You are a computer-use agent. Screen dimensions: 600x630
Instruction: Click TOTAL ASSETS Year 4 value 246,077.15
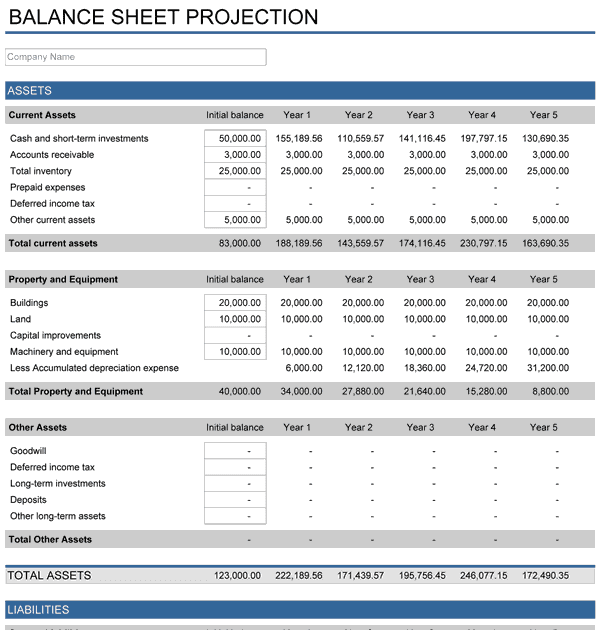coord(484,576)
